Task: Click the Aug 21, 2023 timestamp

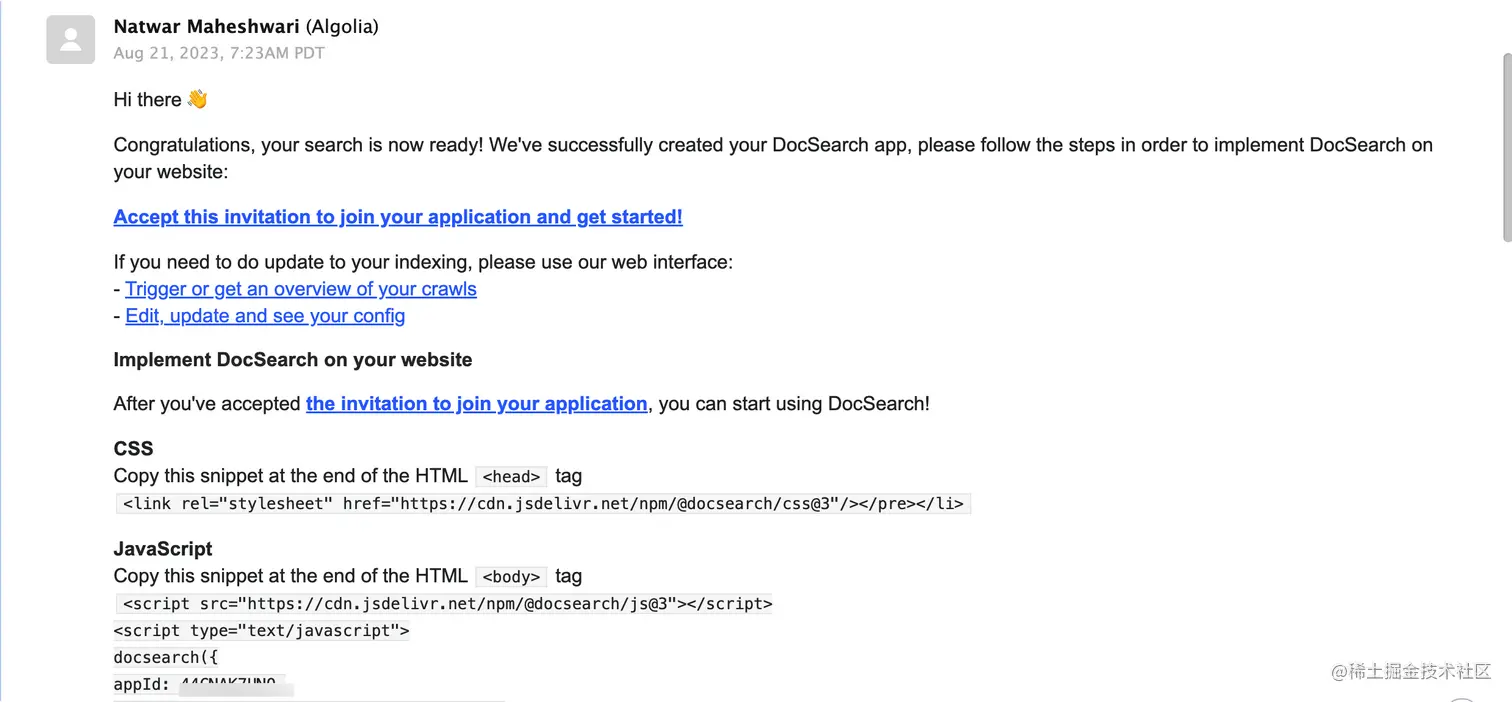Action: click(219, 53)
